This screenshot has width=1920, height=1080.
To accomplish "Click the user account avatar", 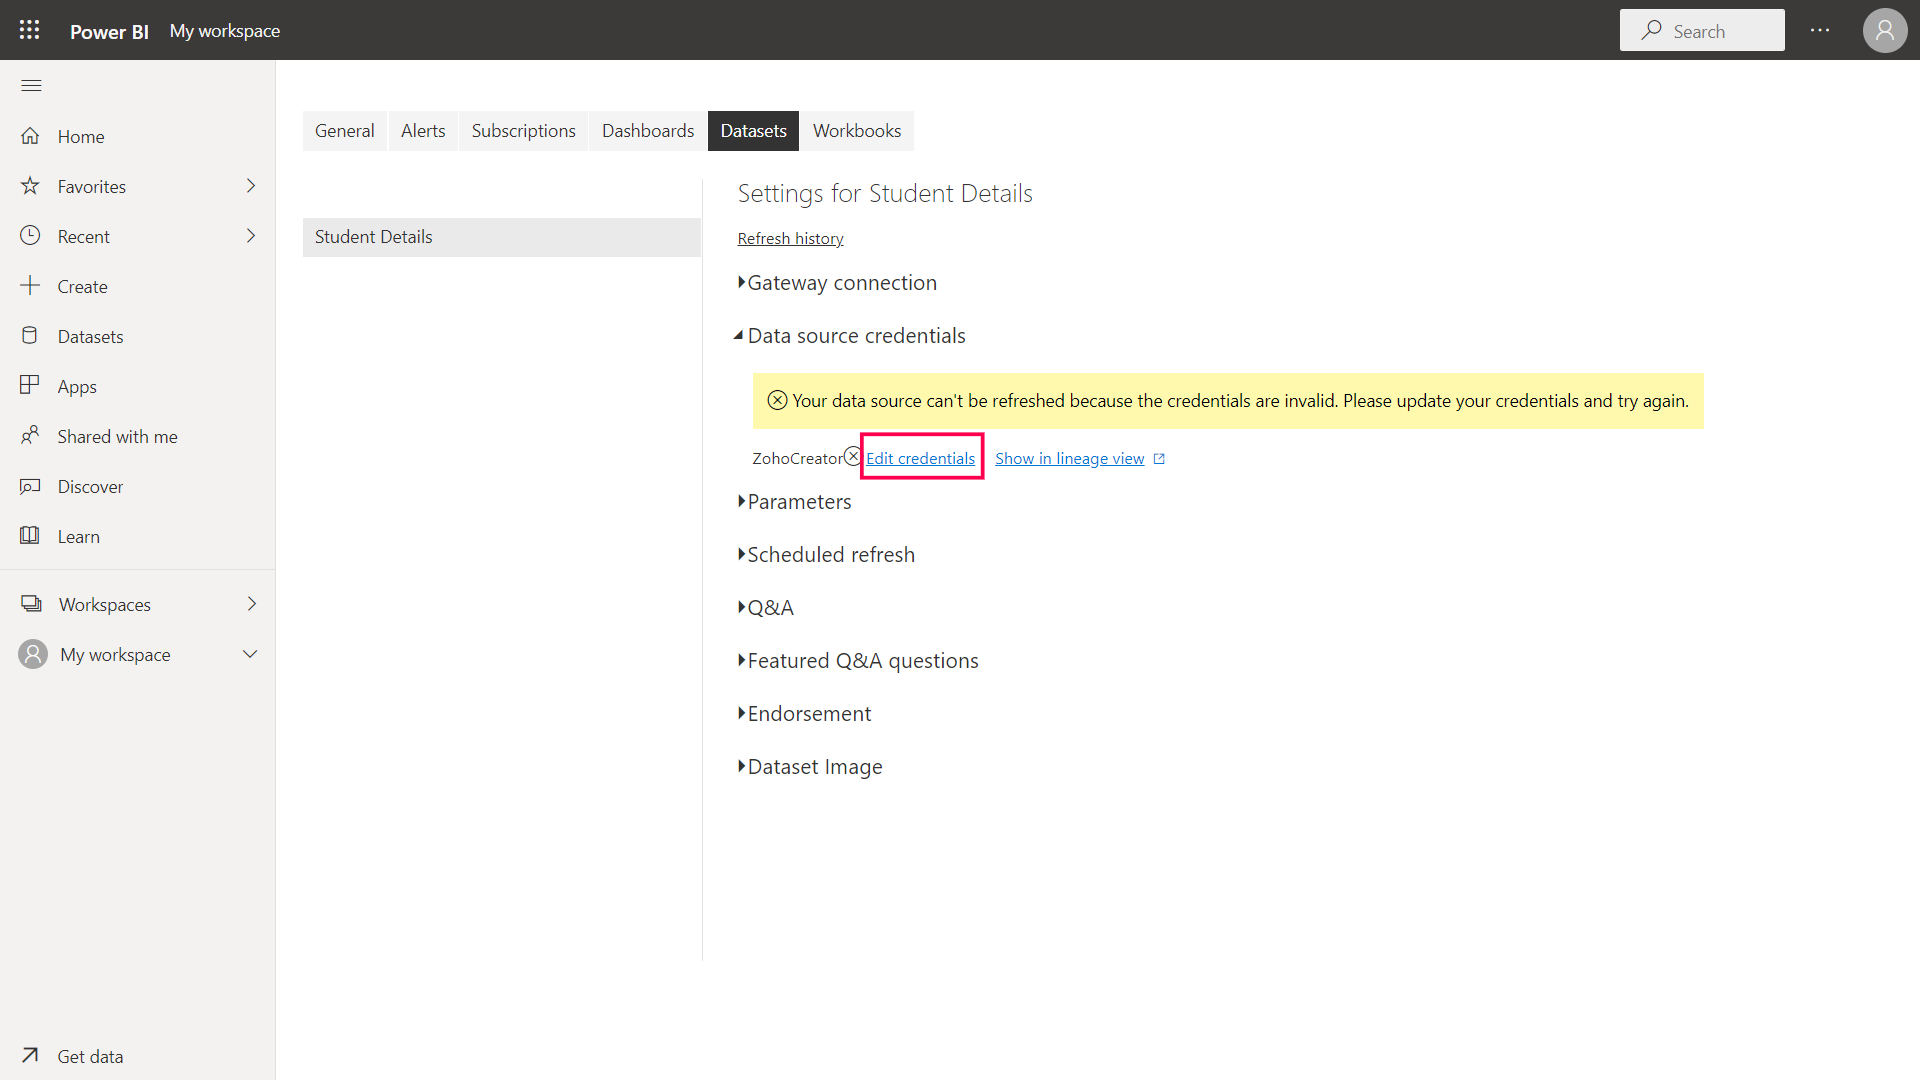I will click(1884, 30).
